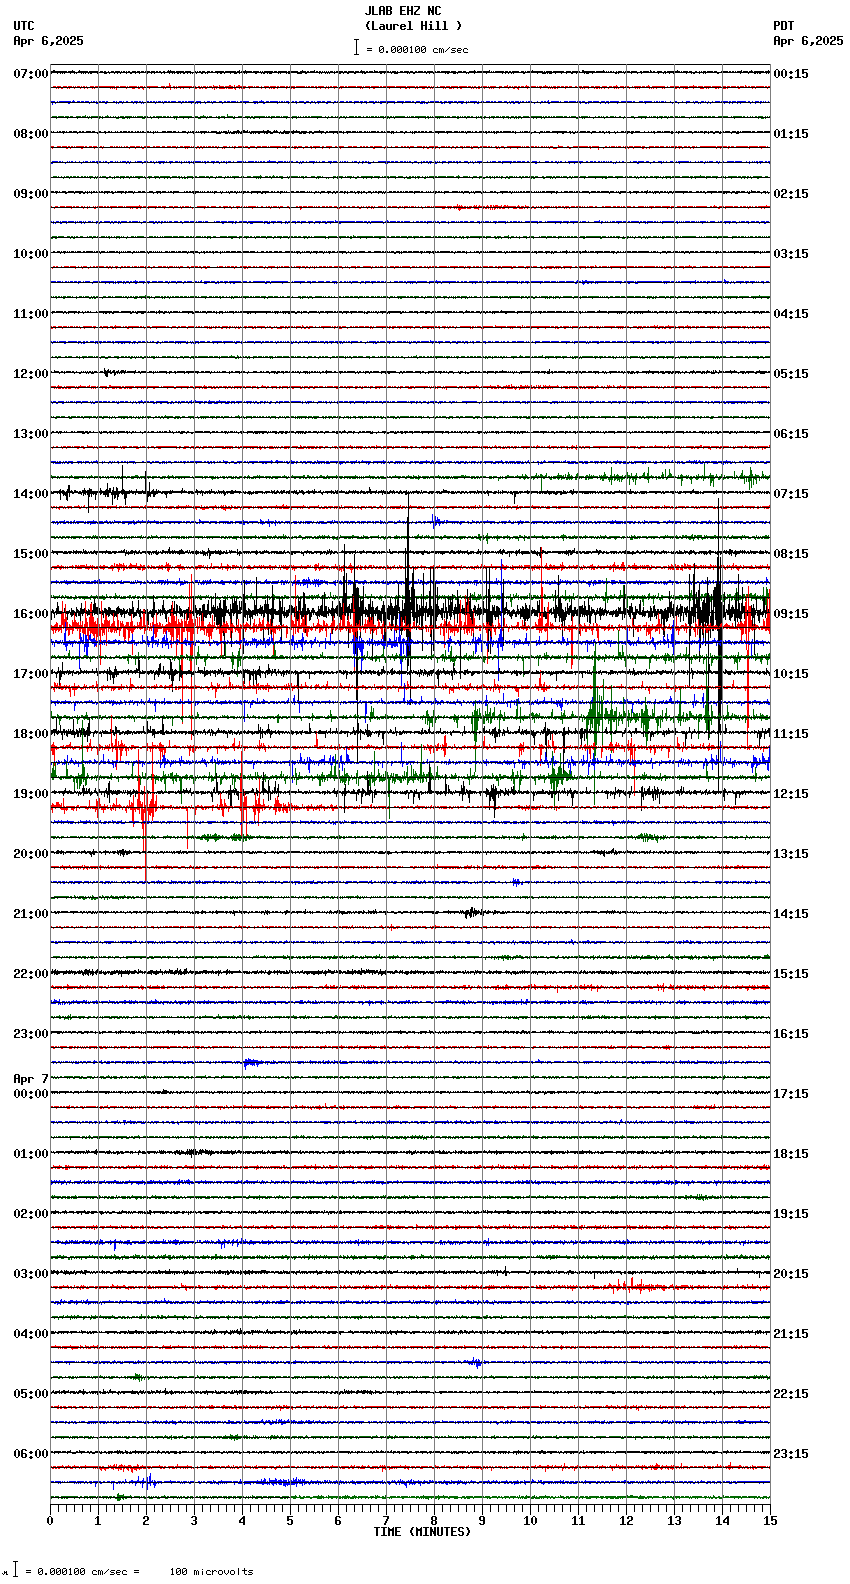Image resolution: width=850 pixels, height=1584 pixels.
Task: Click the 10:15 PDT time label
Action: [791, 674]
